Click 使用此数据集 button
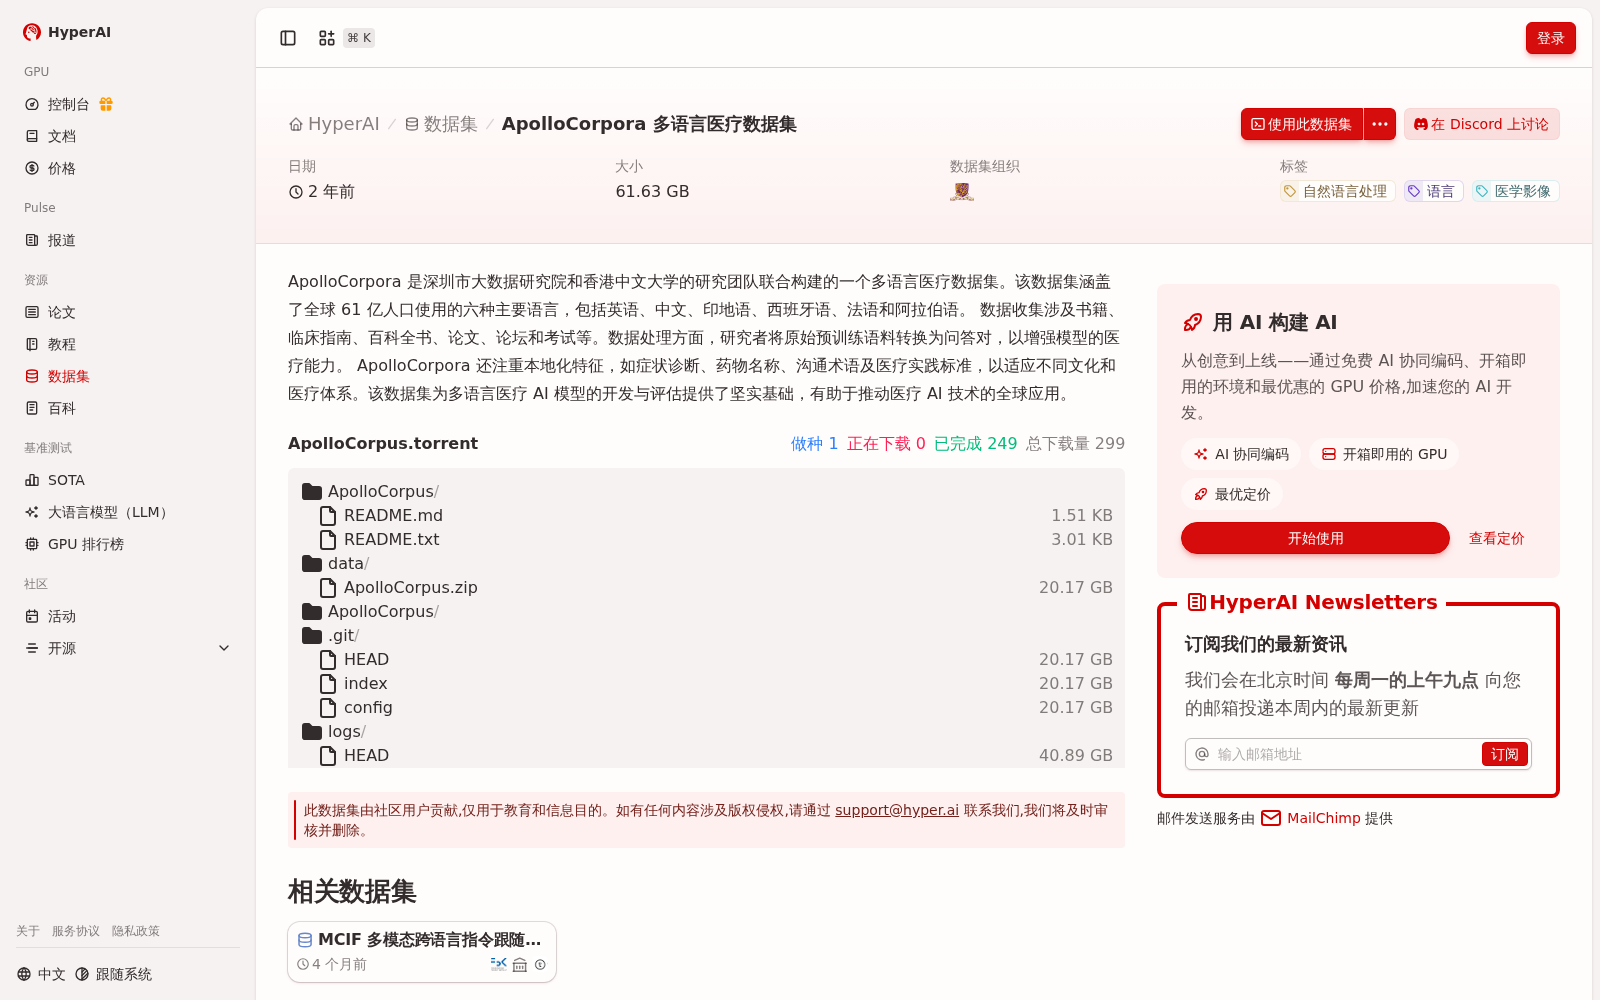The height and width of the screenshot is (1000, 1600). point(1301,124)
